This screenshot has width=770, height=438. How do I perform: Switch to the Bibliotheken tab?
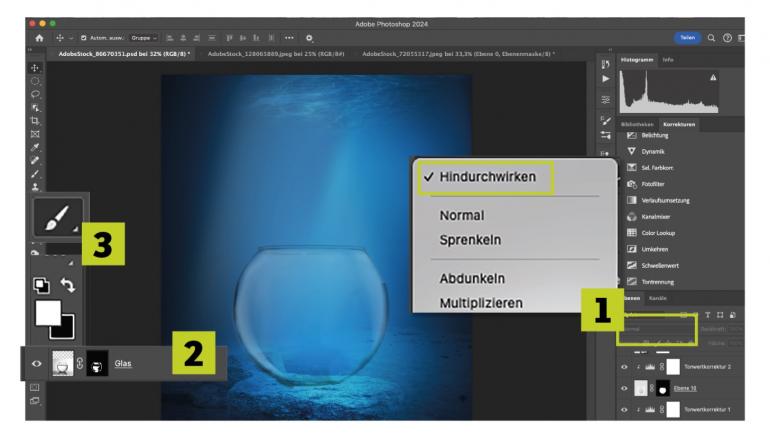coord(637,125)
